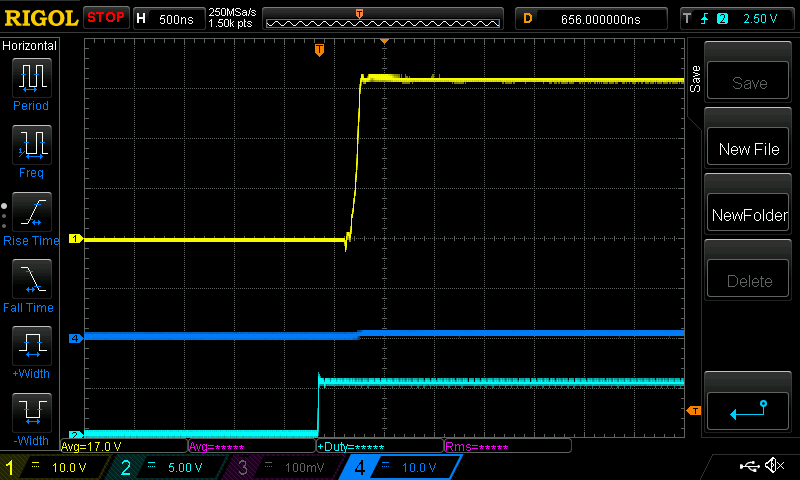
Task: Open the Horizontal measurement menu header
Action: [x=30, y=46]
